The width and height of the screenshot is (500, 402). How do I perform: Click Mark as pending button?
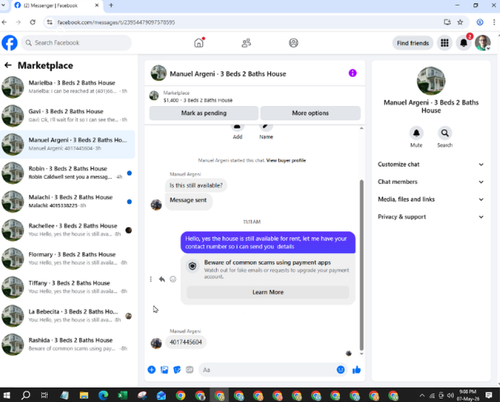(x=204, y=113)
